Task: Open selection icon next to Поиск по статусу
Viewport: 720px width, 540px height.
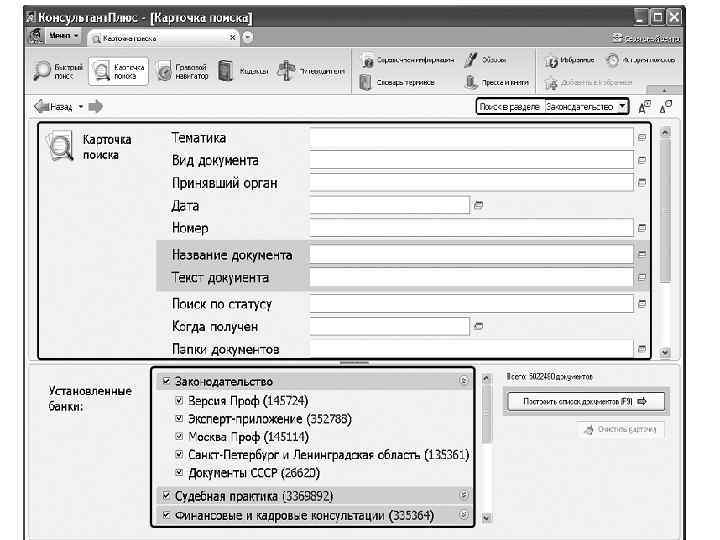Action: point(642,304)
